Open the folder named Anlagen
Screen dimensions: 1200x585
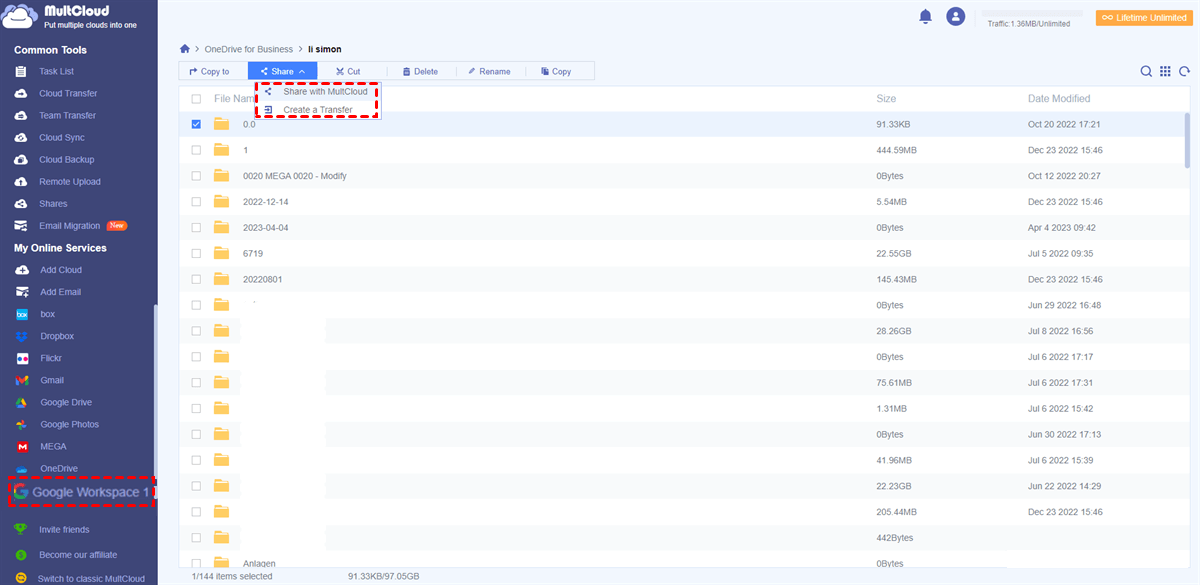coord(259,564)
